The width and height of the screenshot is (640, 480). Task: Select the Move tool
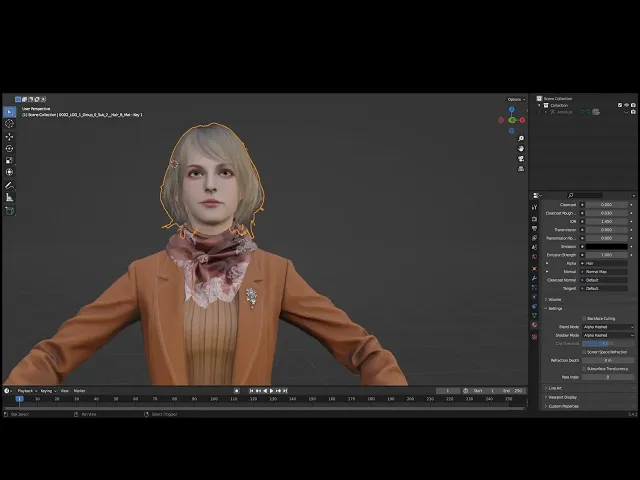coord(9,136)
